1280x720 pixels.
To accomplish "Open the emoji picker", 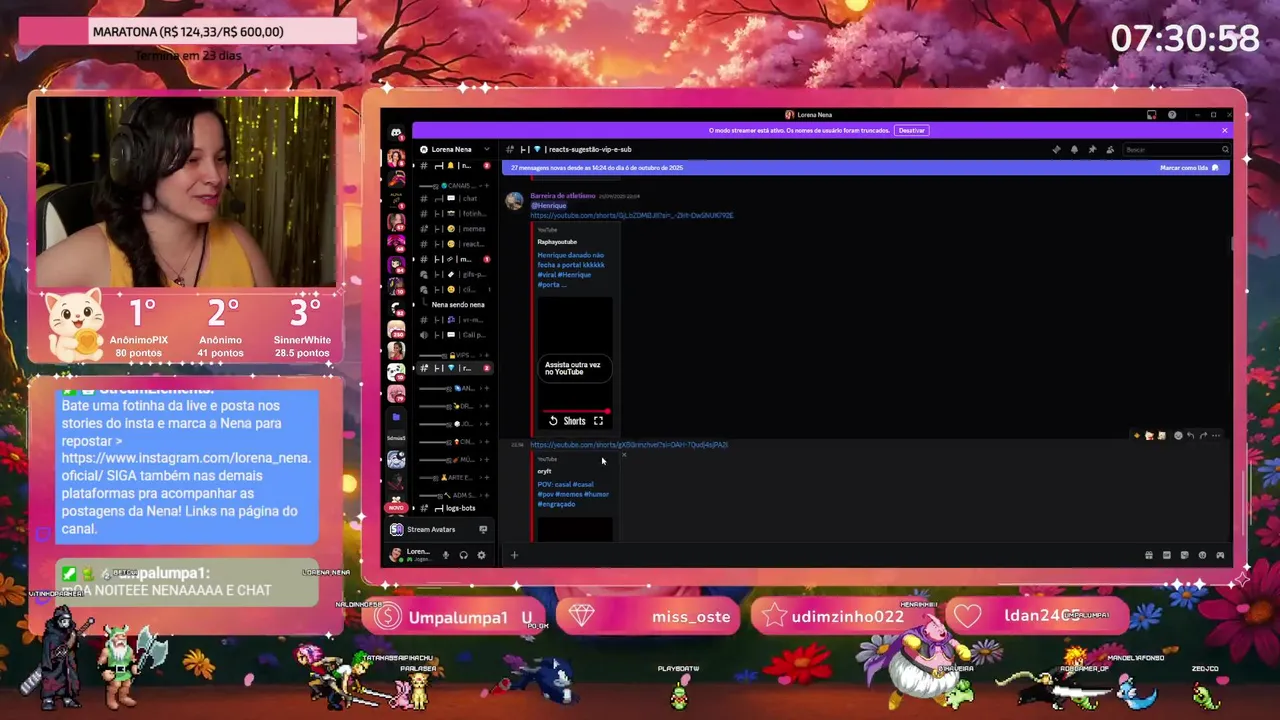I will 1202,555.
